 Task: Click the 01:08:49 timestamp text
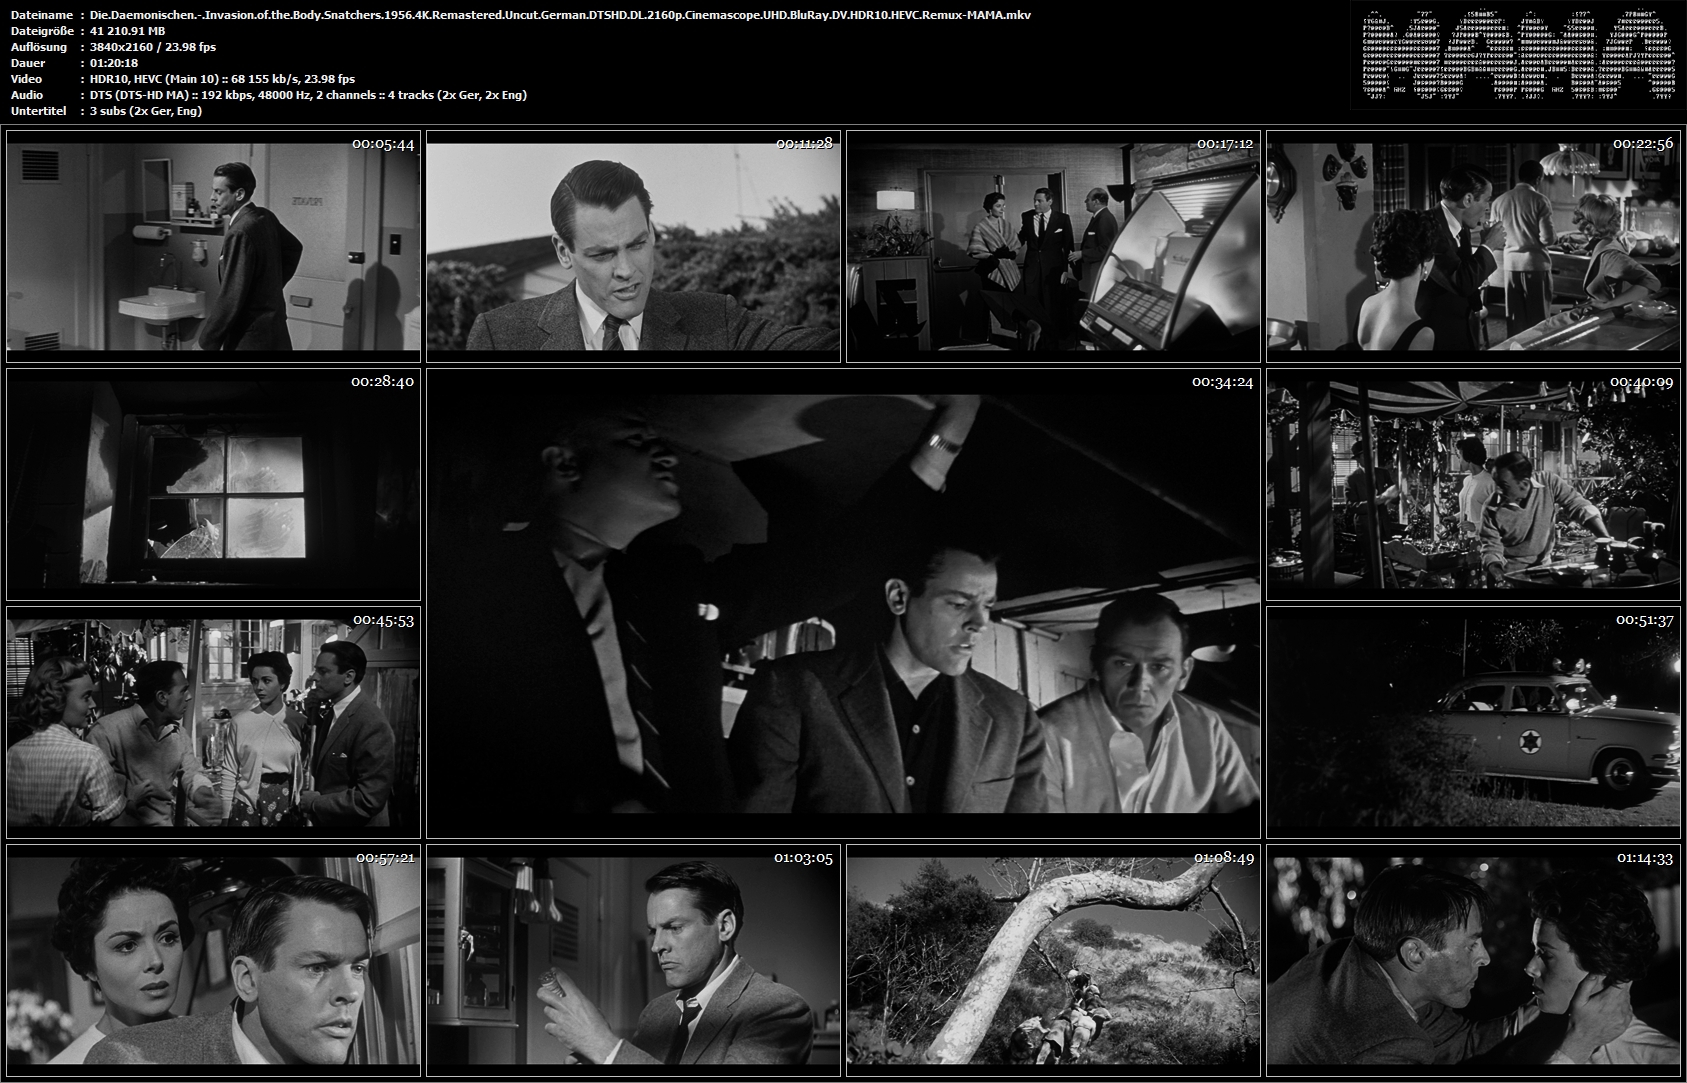(1223, 858)
